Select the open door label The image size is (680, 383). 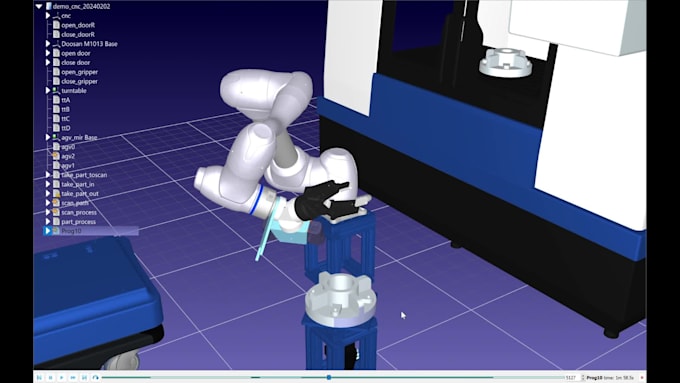[x=76, y=53]
